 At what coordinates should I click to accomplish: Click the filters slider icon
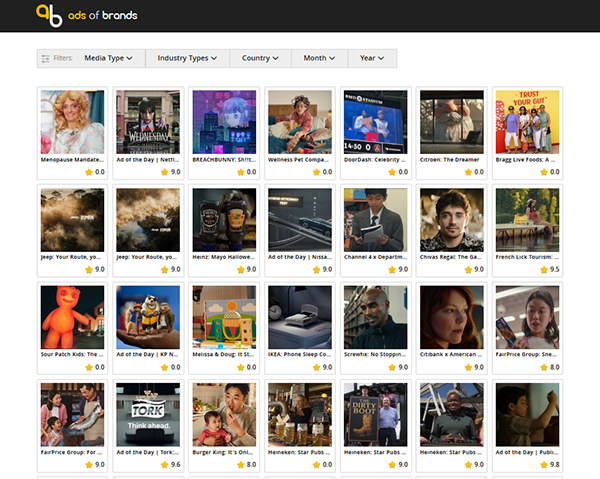pyautogui.click(x=45, y=58)
